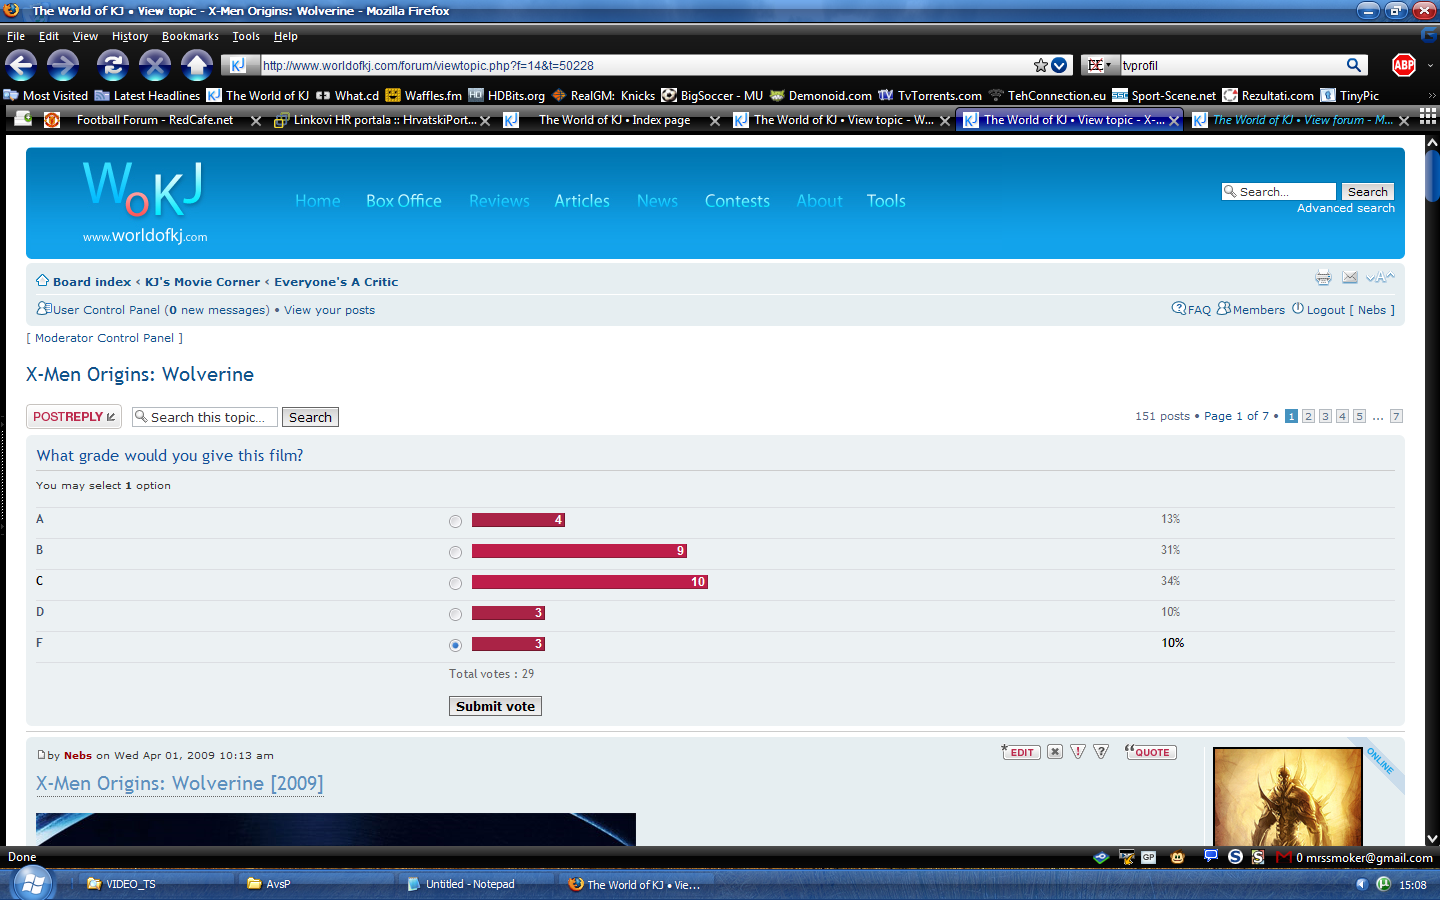Open the URL history dropdown arrow
Viewport: 1440px width, 900px height.
point(1060,65)
